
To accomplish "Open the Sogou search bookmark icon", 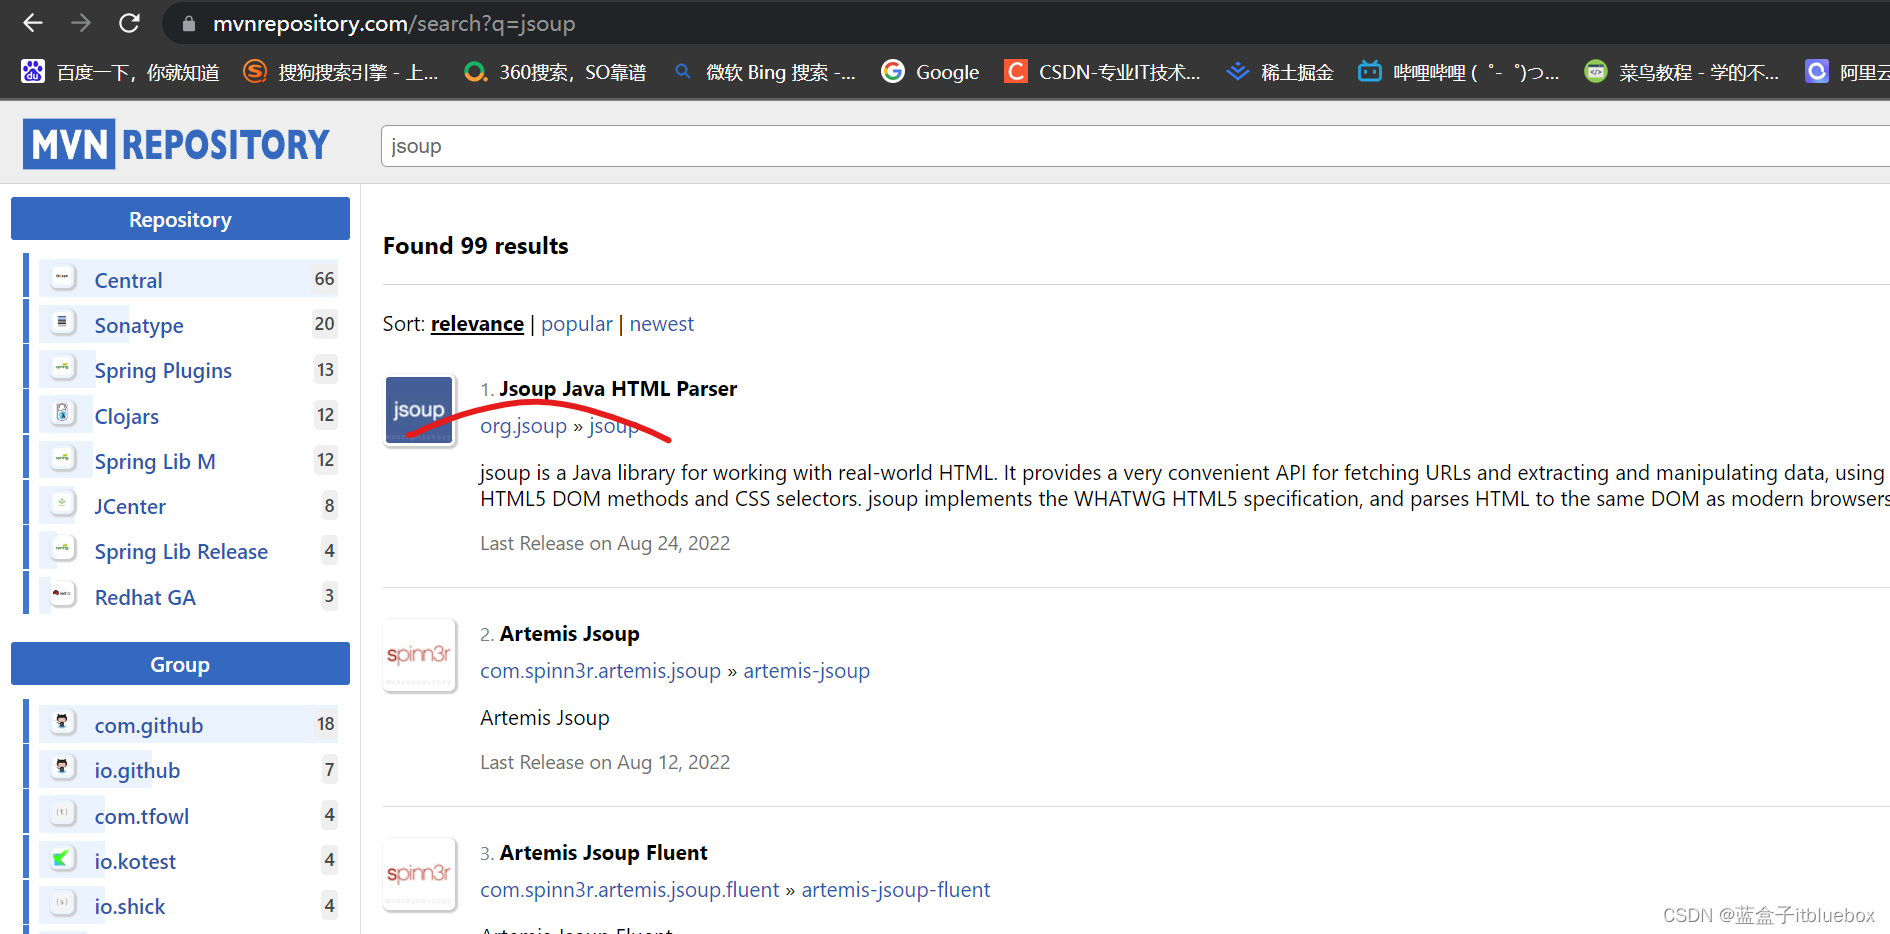I will point(255,72).
